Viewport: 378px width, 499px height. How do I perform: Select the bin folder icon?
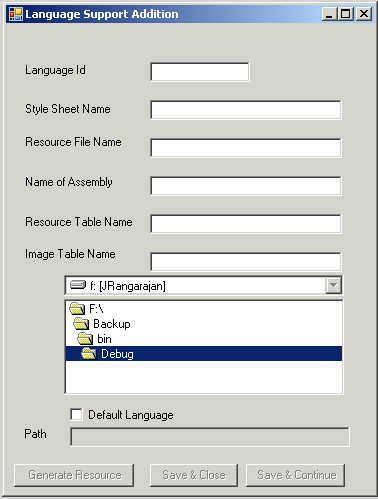click(x=85, y=339)
